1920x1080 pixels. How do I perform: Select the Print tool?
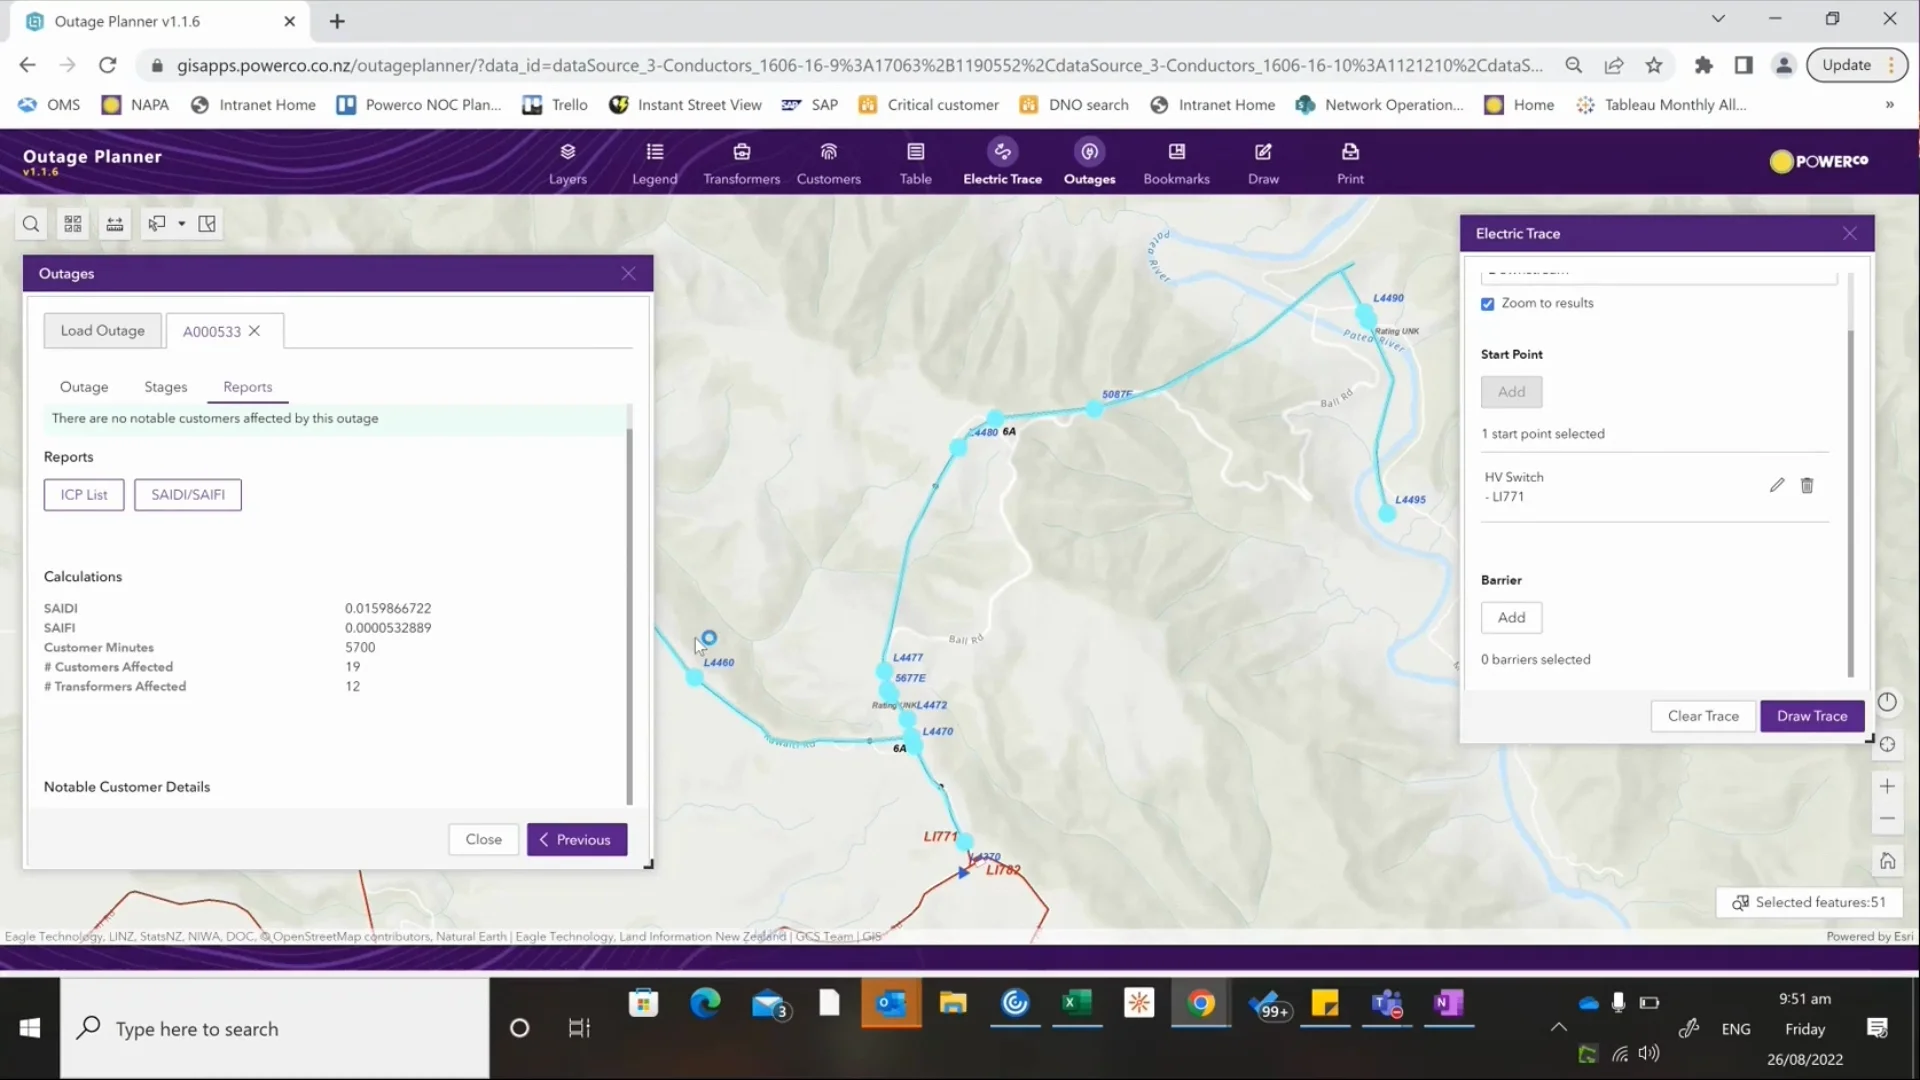click(1349, 160)
